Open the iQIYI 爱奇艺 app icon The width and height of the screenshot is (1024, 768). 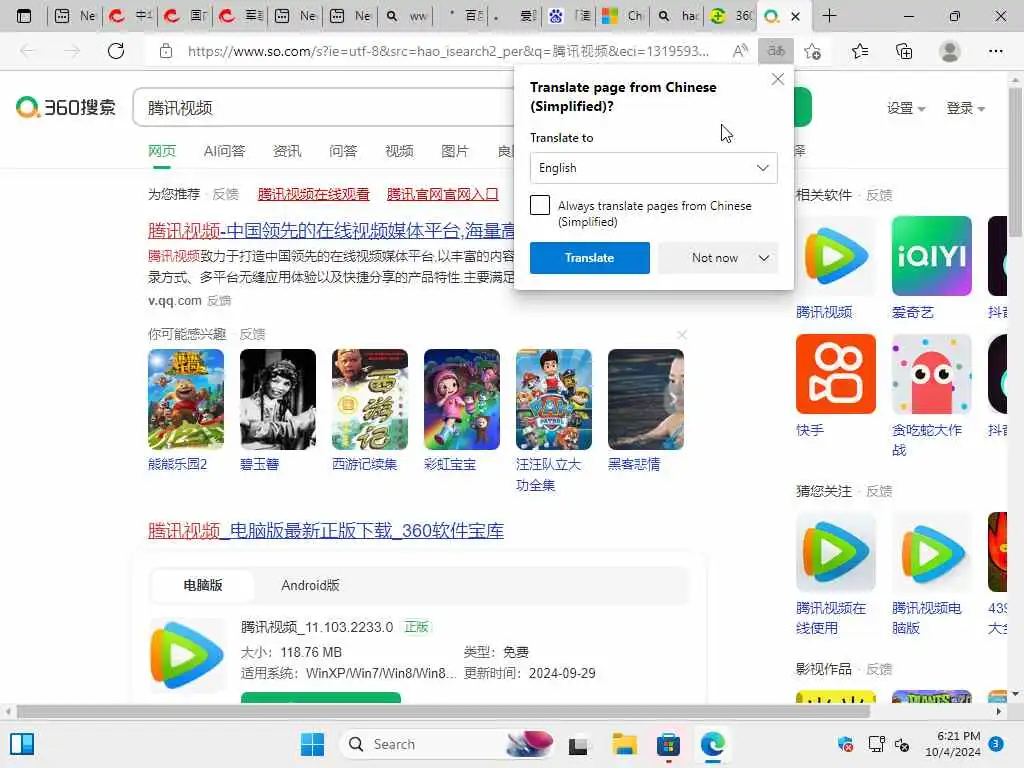pos(931,256)
